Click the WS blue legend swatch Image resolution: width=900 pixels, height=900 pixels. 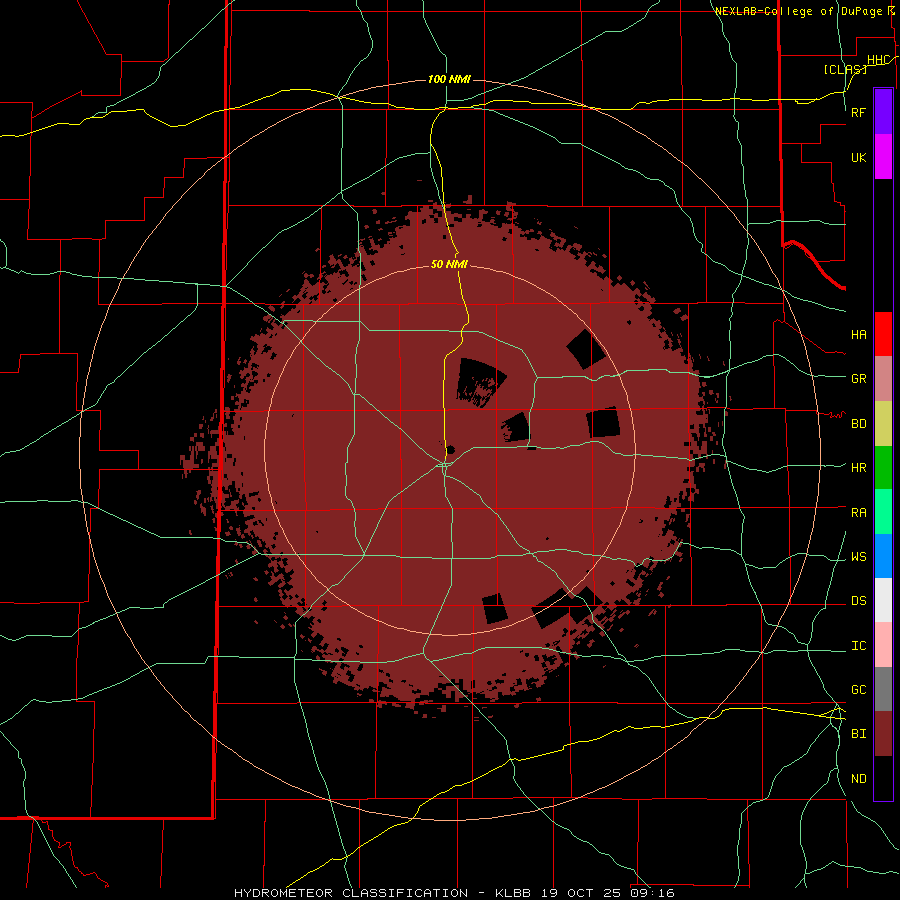click(883, 556)
